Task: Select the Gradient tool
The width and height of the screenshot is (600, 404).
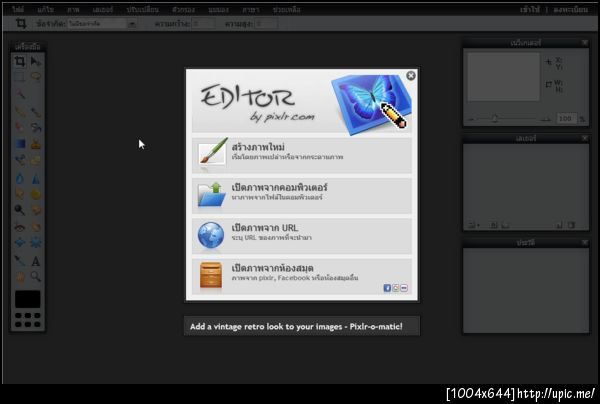Action: (20, 144)
